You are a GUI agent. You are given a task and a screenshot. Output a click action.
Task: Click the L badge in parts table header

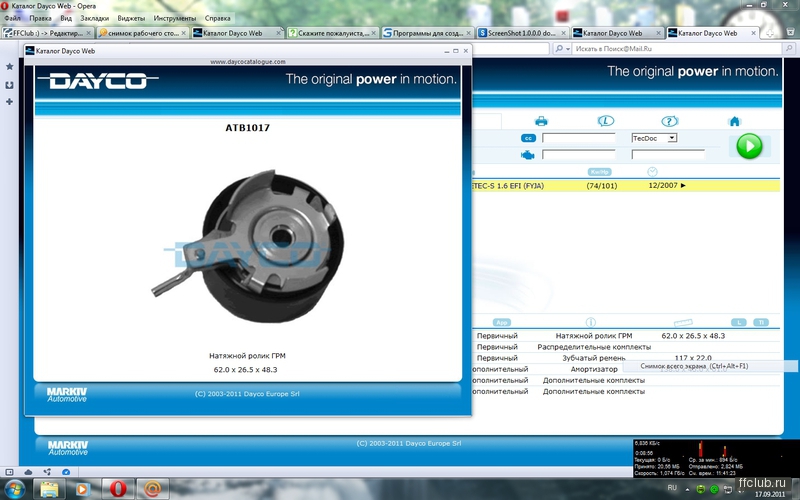738,322
